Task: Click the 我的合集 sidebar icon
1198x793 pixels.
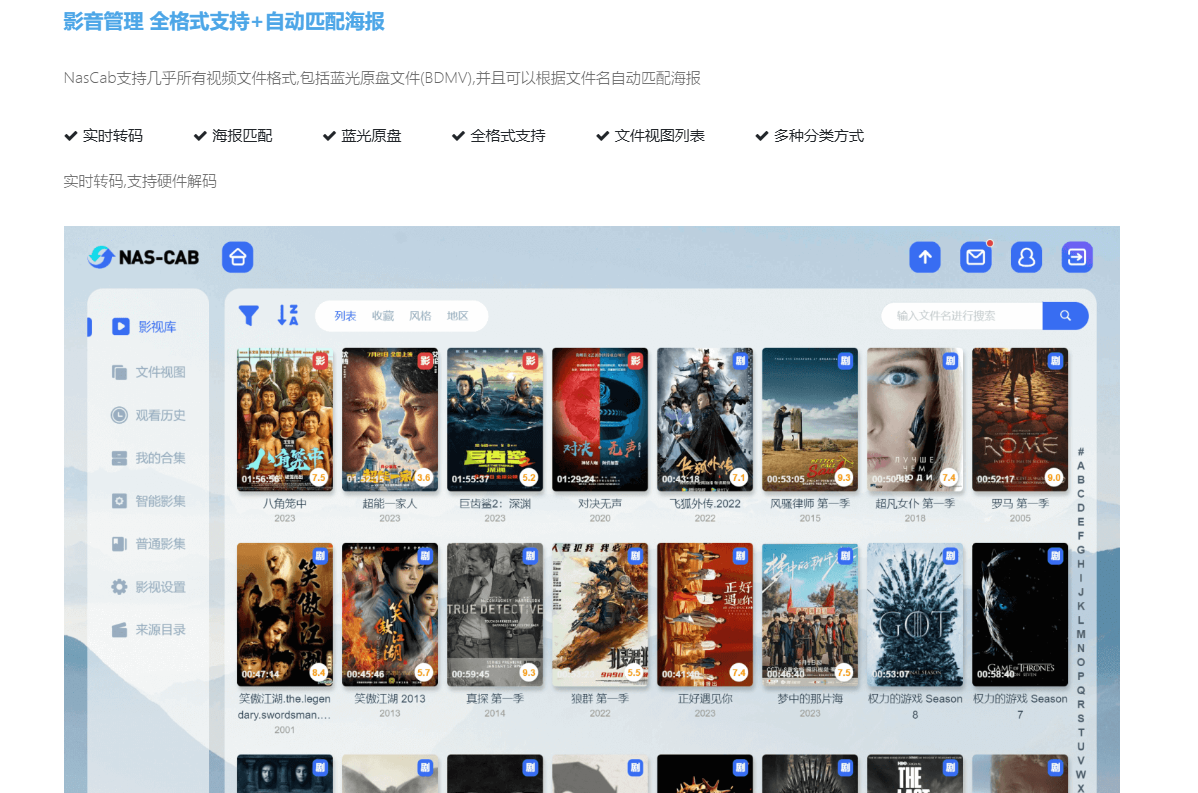Action: click(119, 458)
